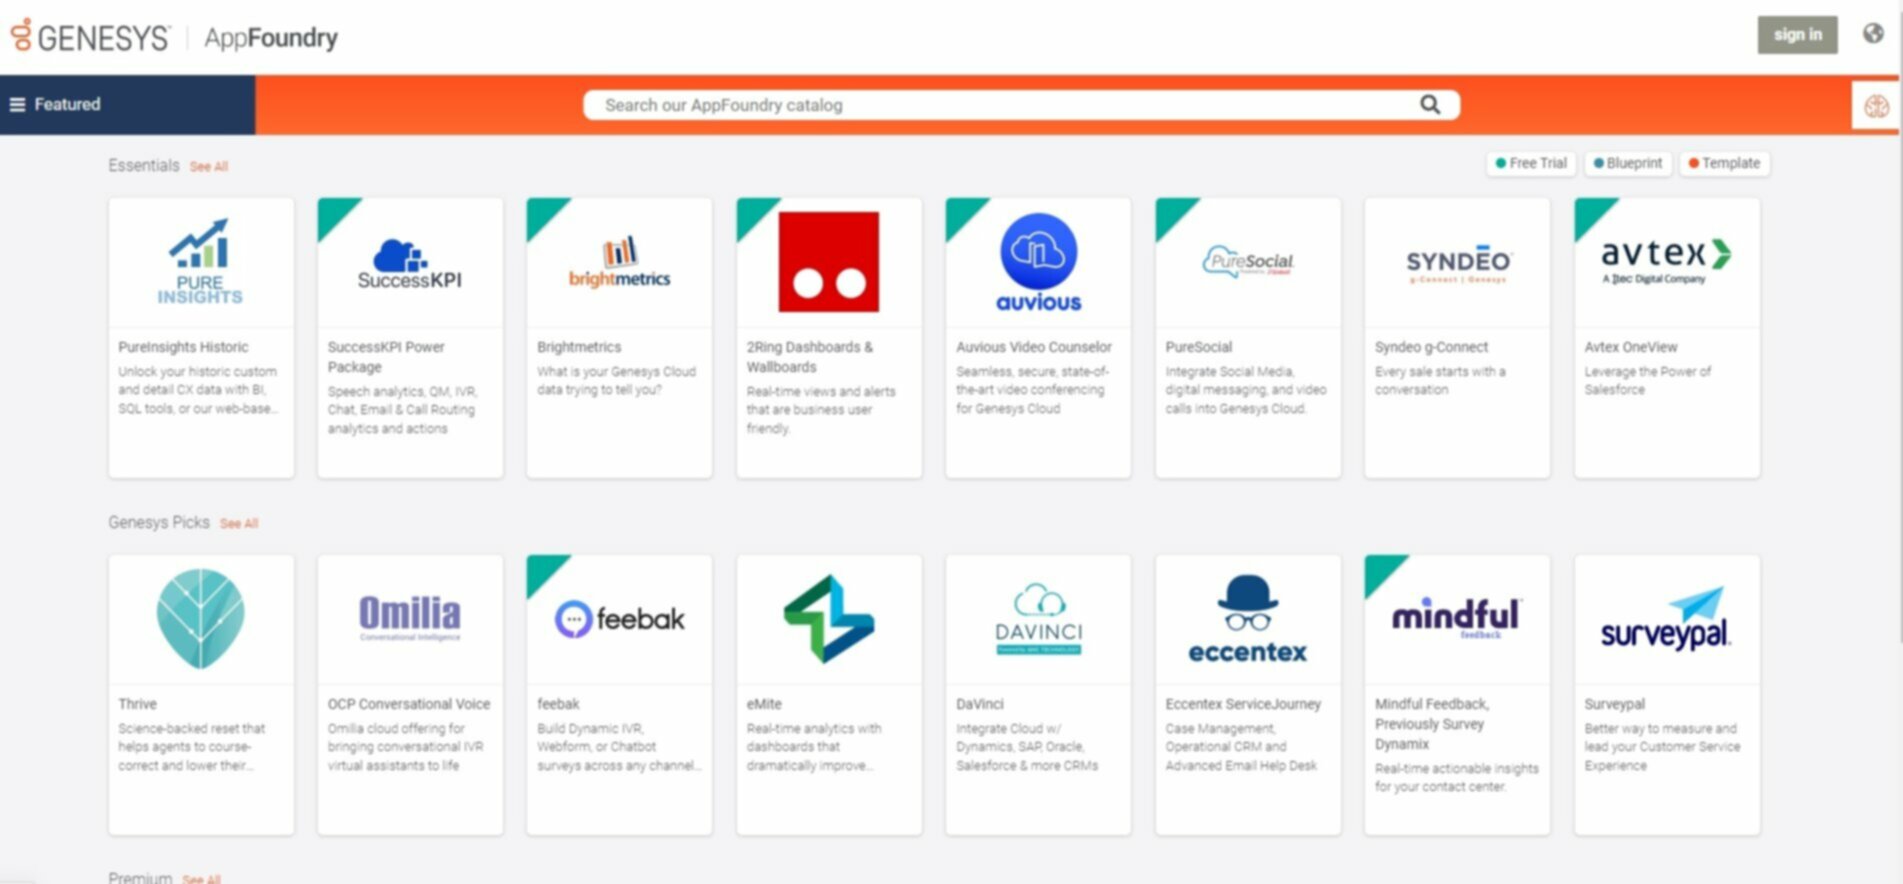Click Genesys Picks section heading

pos(159,522)
